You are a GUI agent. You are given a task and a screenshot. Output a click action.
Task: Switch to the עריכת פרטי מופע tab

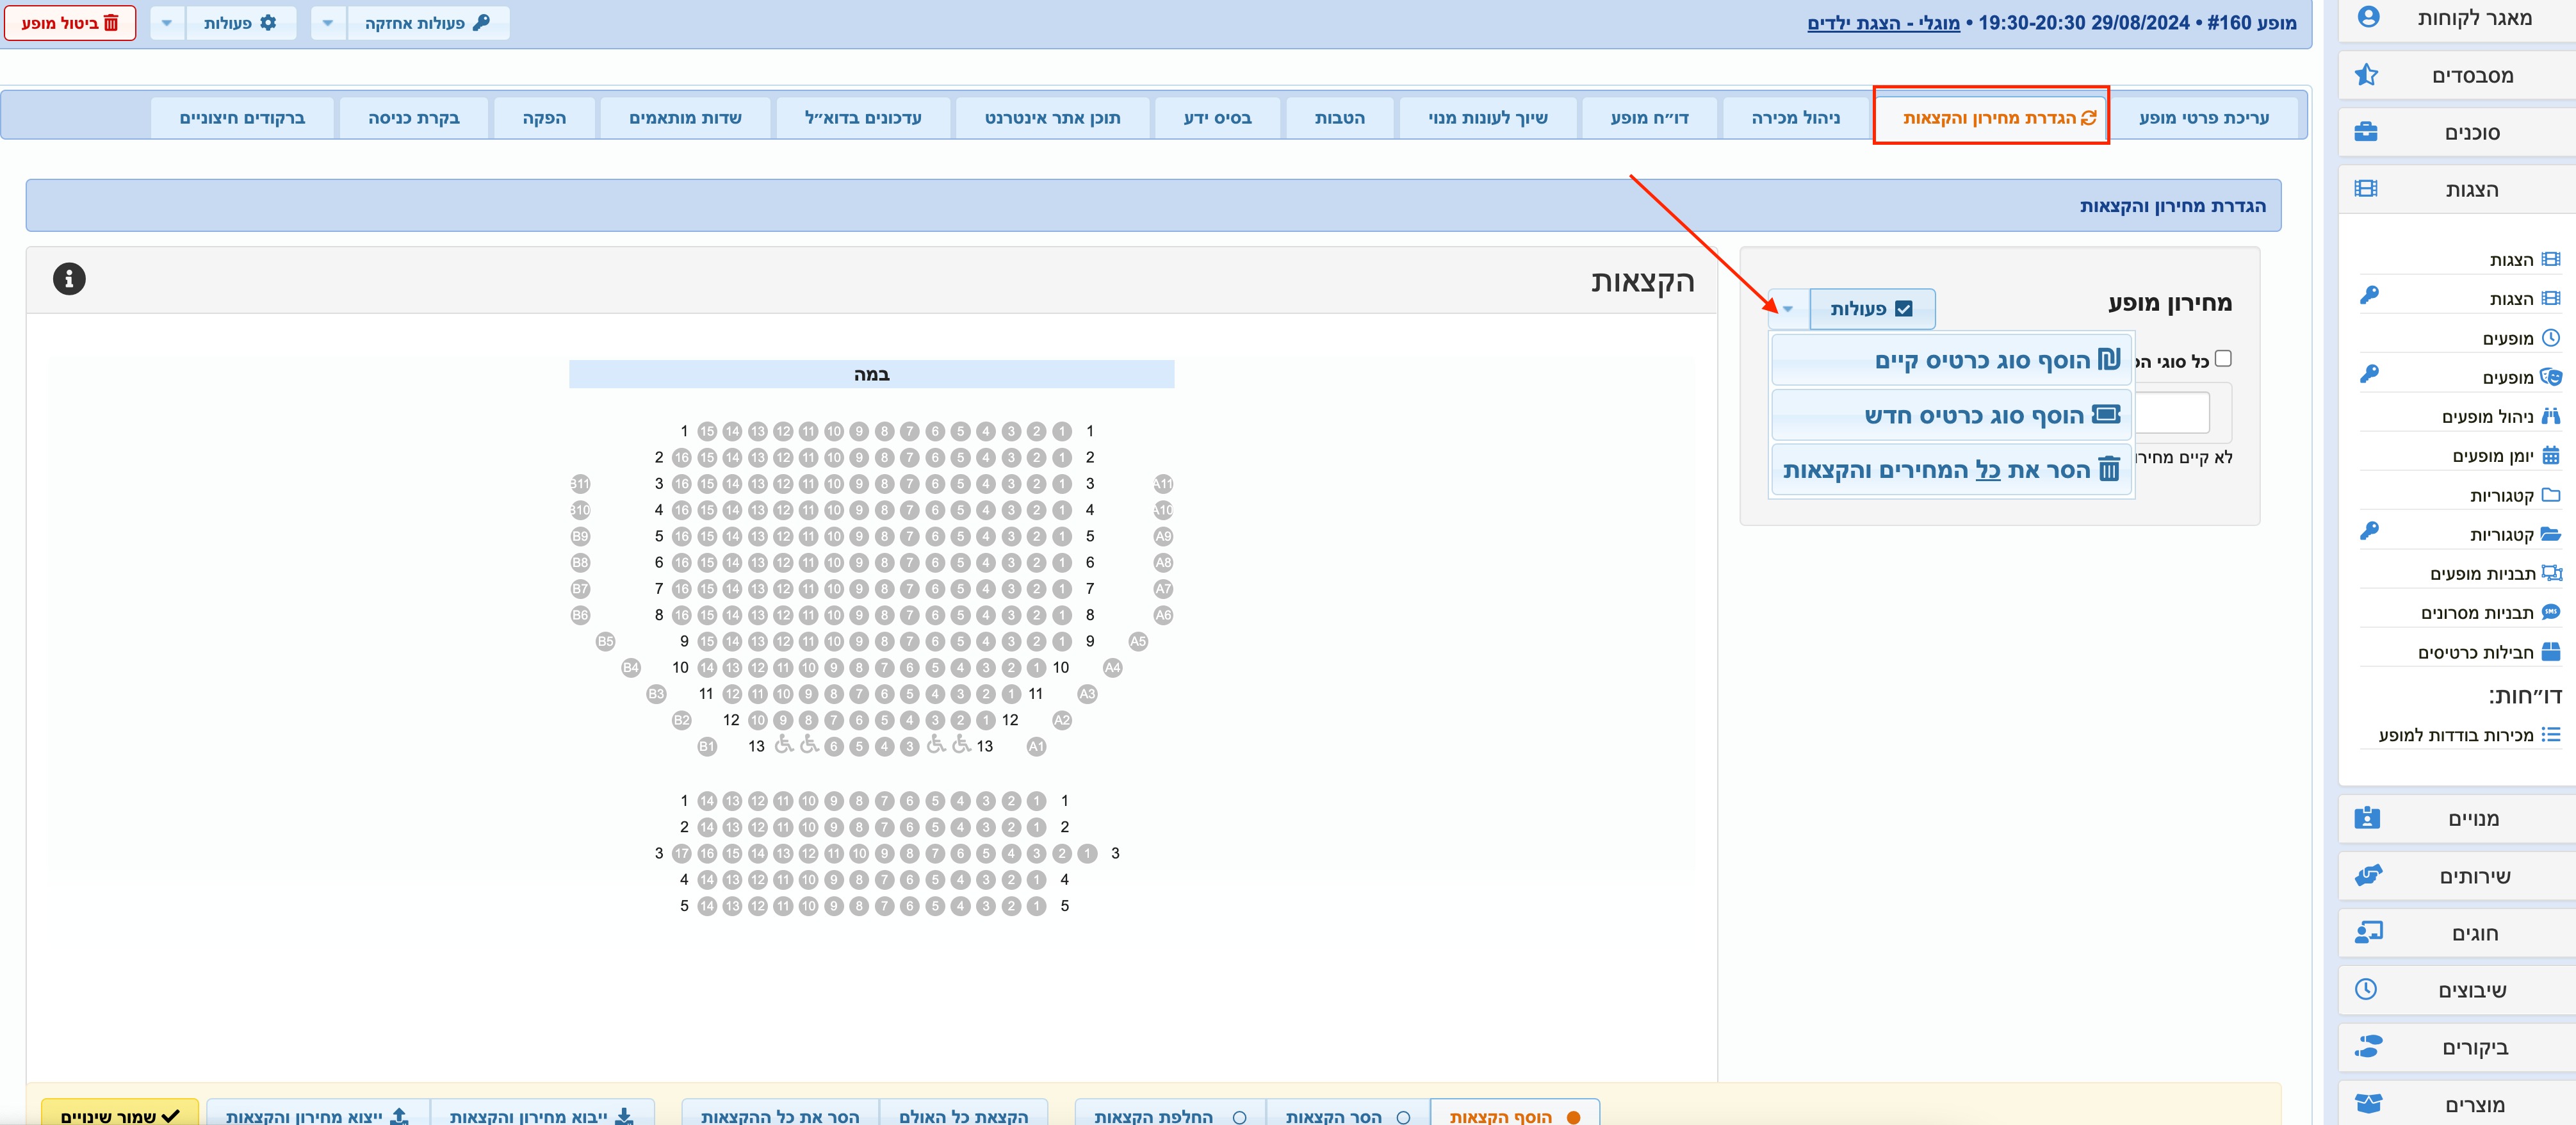coord(2203,118)
